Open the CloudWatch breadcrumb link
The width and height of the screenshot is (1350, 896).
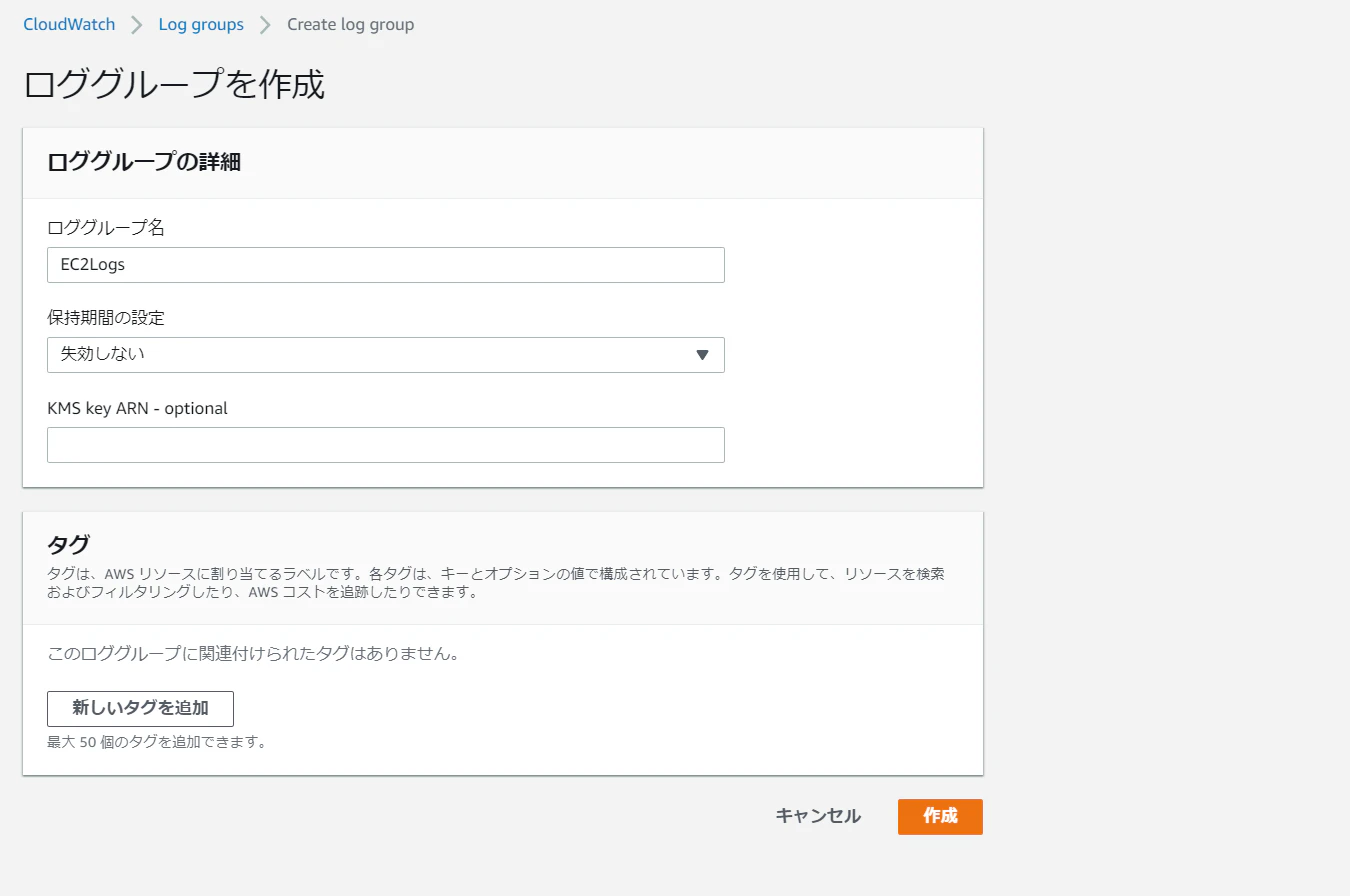pyautogui.click(x=69, y=24)
